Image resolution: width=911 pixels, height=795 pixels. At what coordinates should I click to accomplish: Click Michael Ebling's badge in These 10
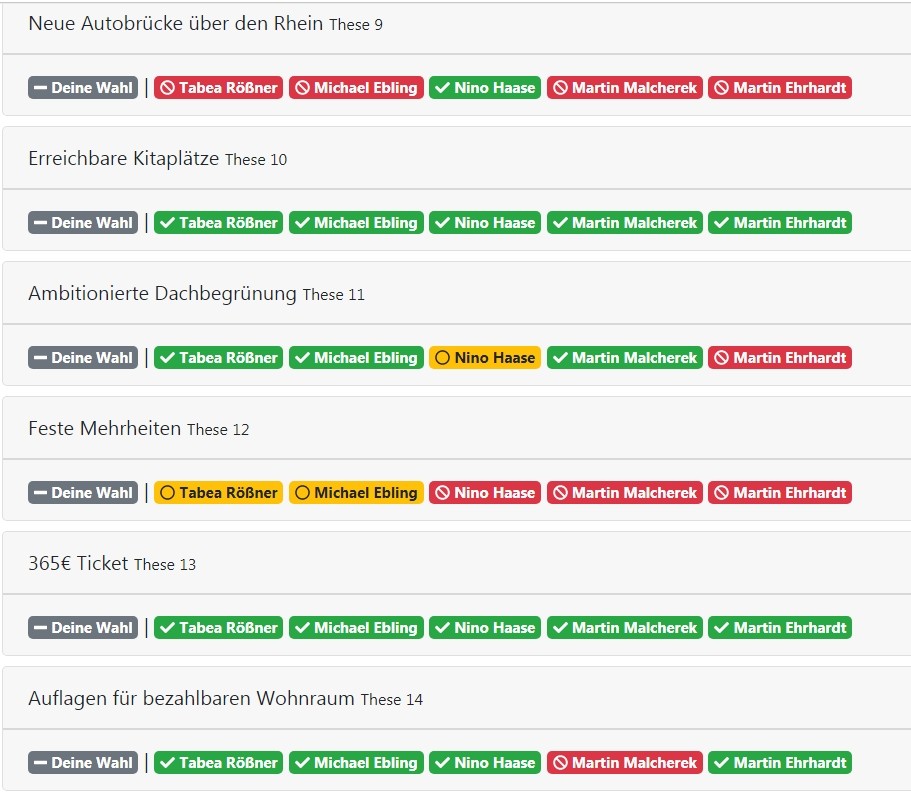pyautogui.click(x=356, y=223)
